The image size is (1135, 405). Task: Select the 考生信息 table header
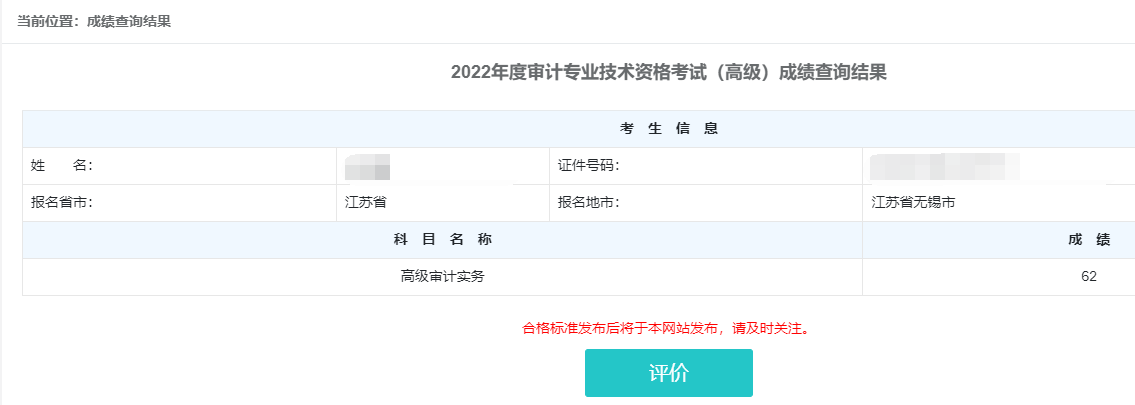[669, 129]
